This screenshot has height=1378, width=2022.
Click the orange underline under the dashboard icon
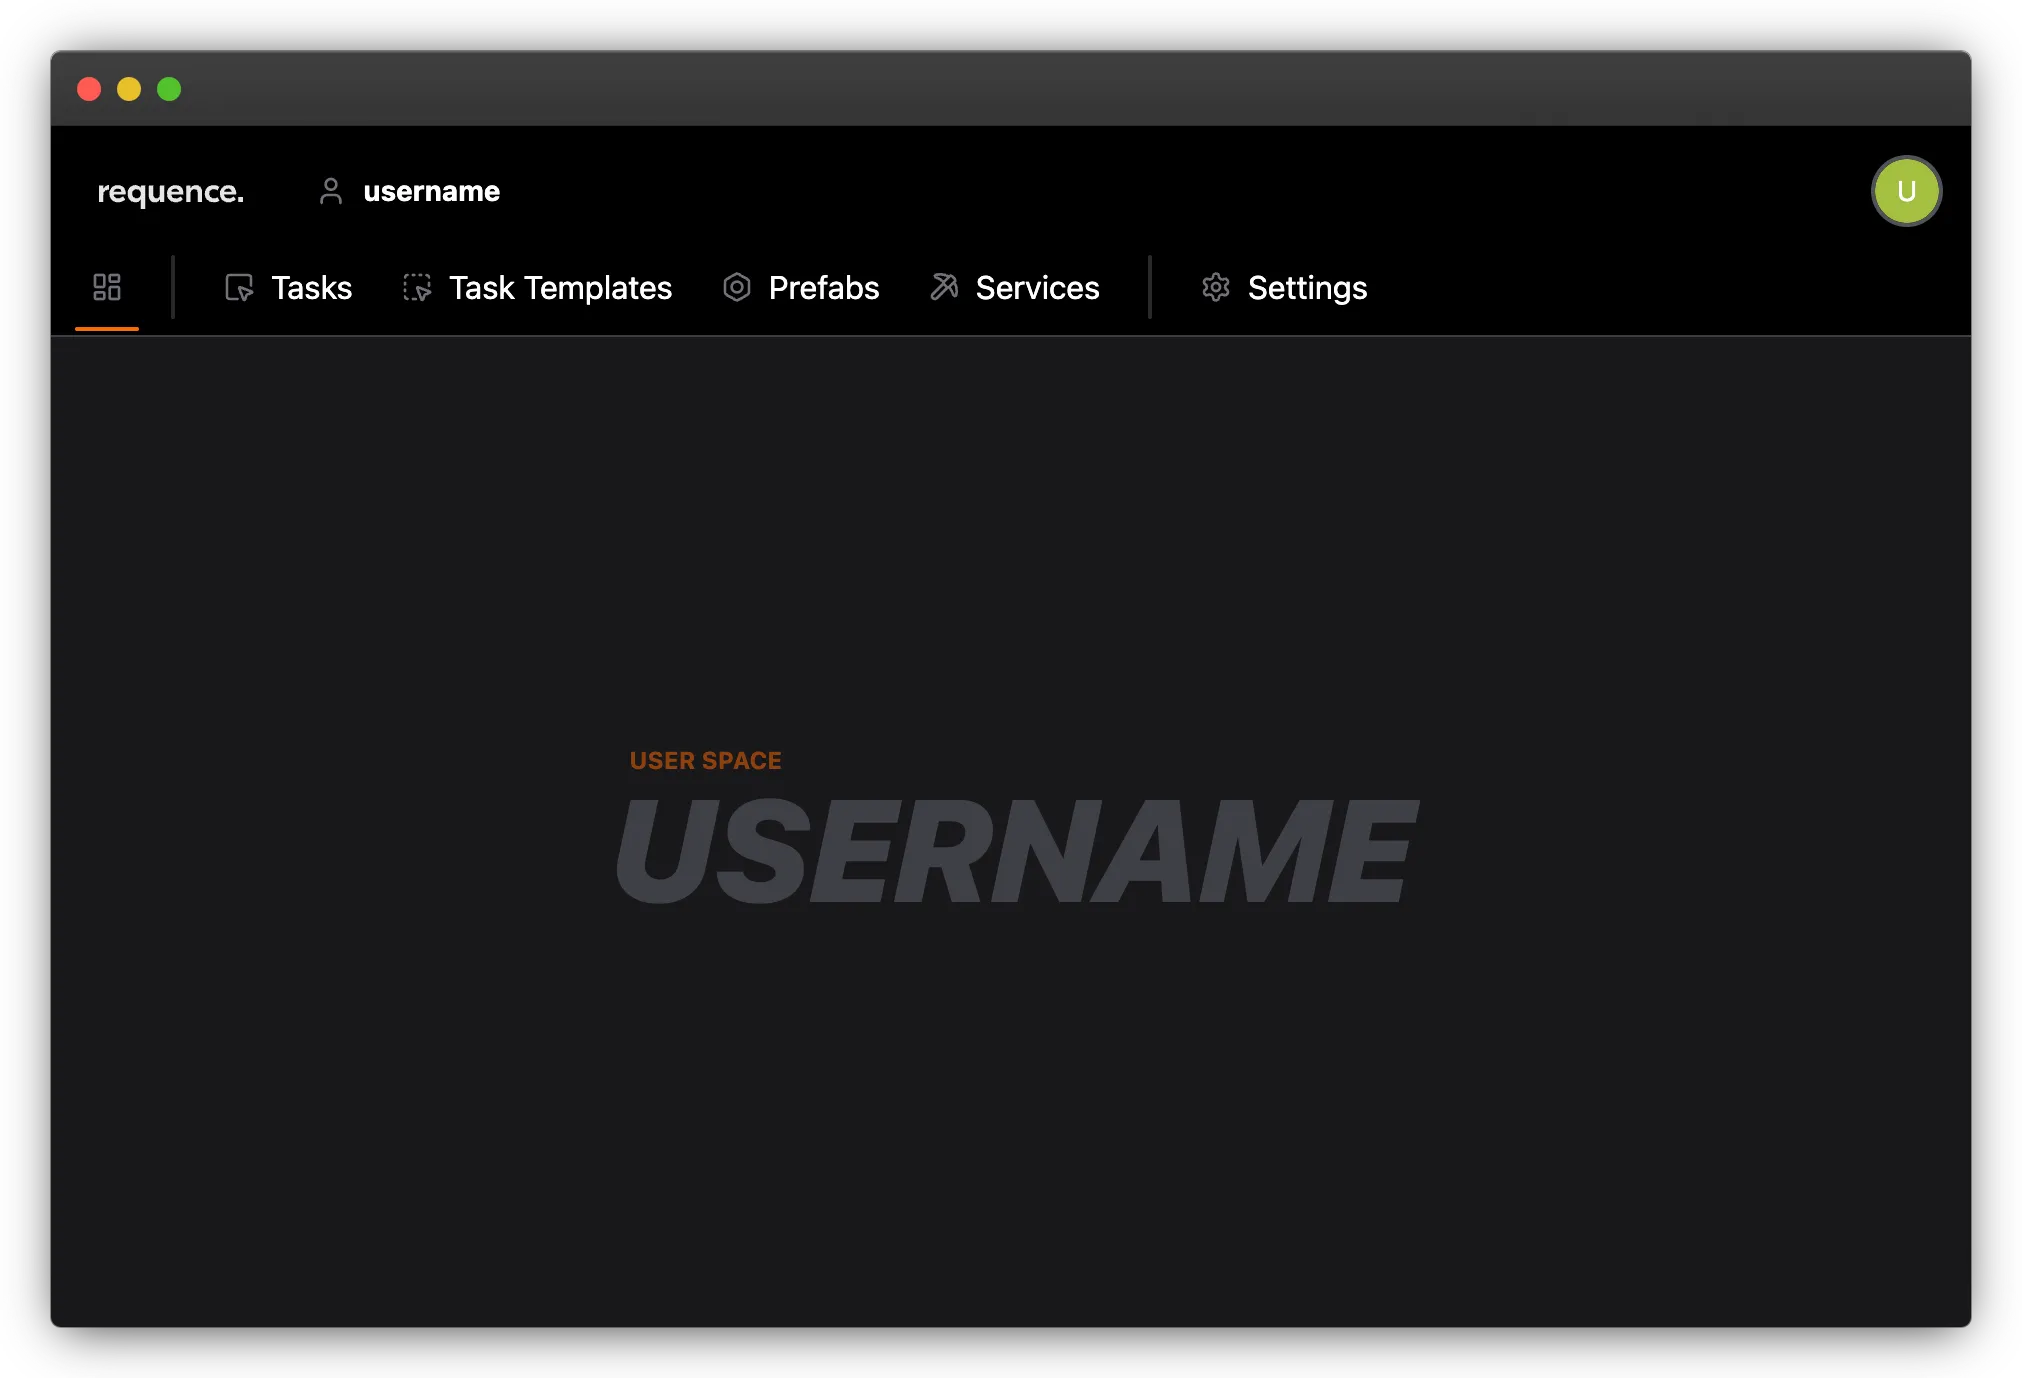point(107,327)
